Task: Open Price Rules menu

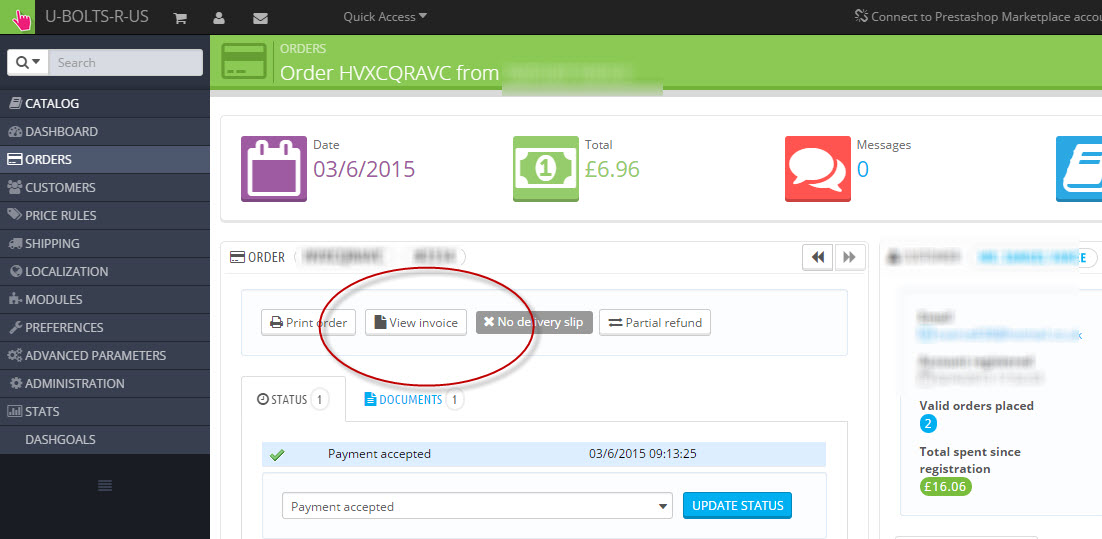Action: (x=105, y=216)
